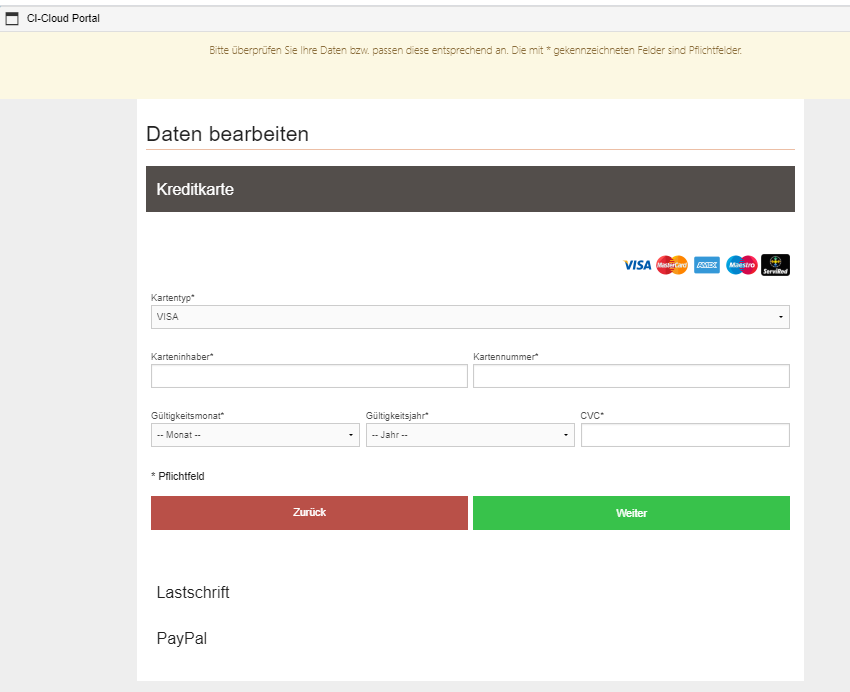Focus the Karteninhaber input field
Image resolution: width=850 pixels, height=692 pixels.
(x=309, y=376)
